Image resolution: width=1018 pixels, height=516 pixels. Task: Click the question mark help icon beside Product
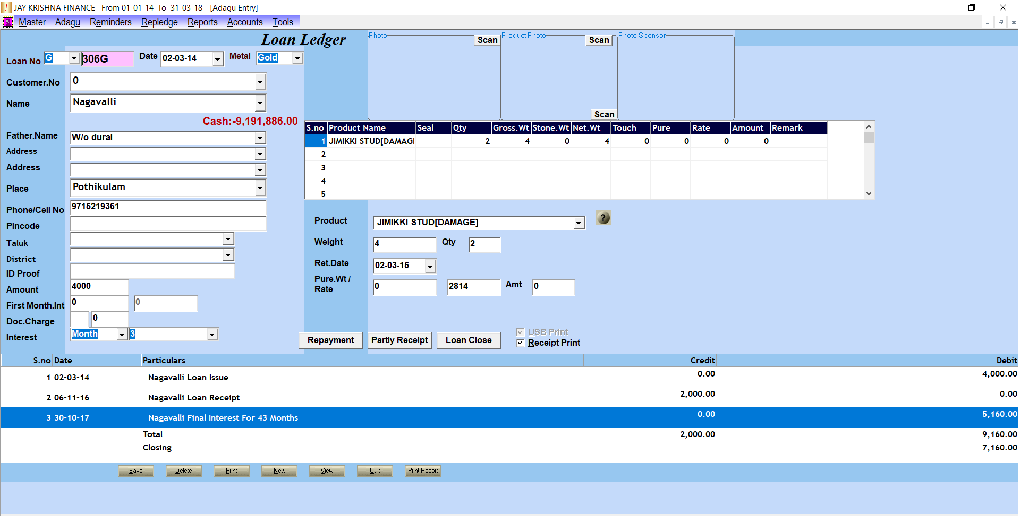pos(603,218)
